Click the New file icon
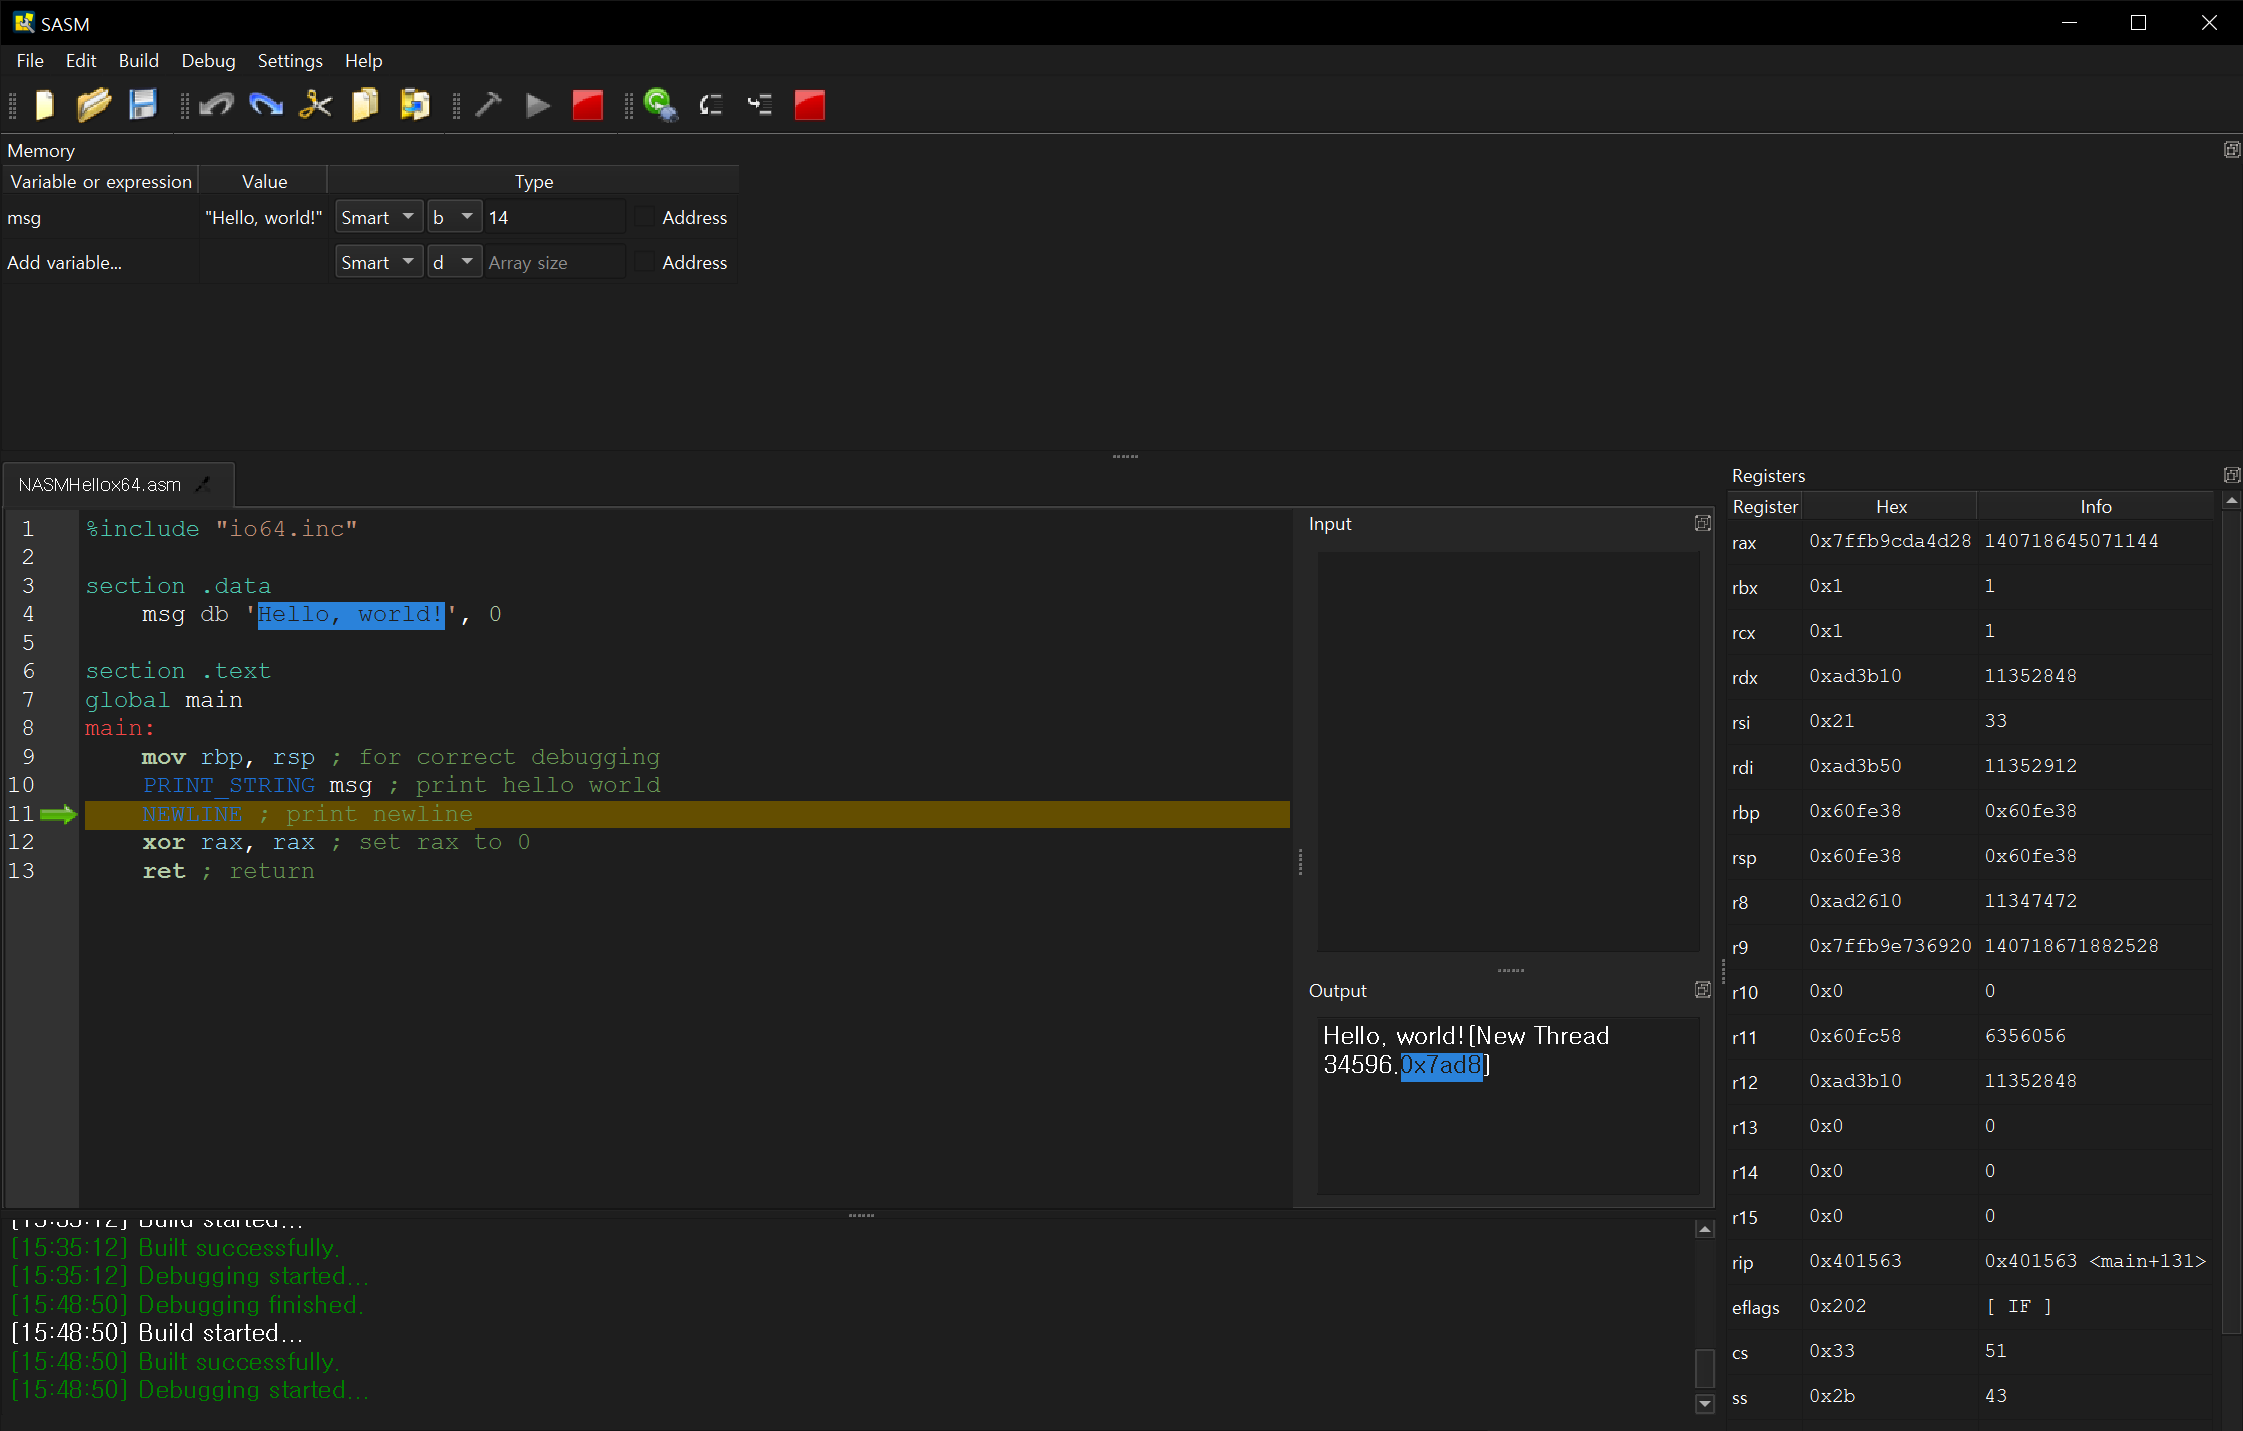Viewport: 2243px width, 1431px height. 44,105
